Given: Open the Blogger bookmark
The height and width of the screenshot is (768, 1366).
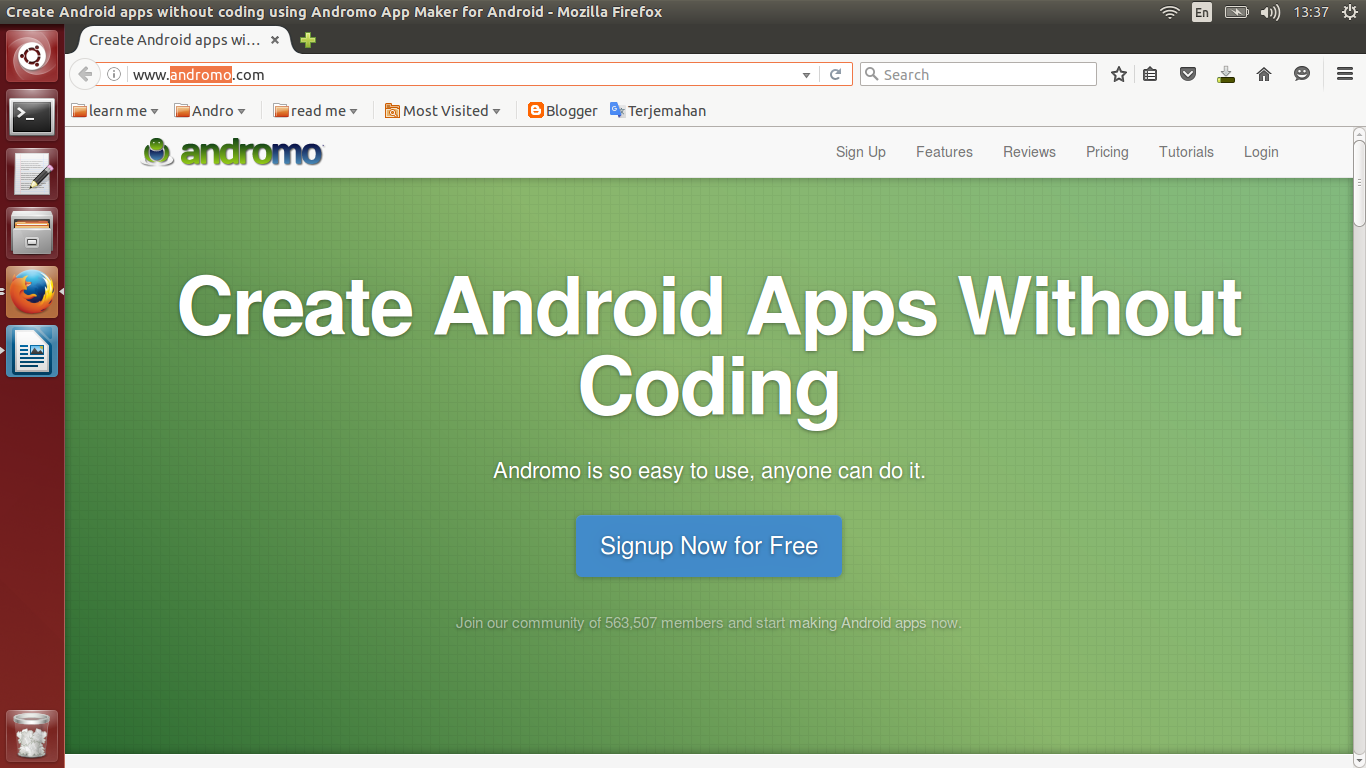Looking at the screenshot, I should pos(563,111).
